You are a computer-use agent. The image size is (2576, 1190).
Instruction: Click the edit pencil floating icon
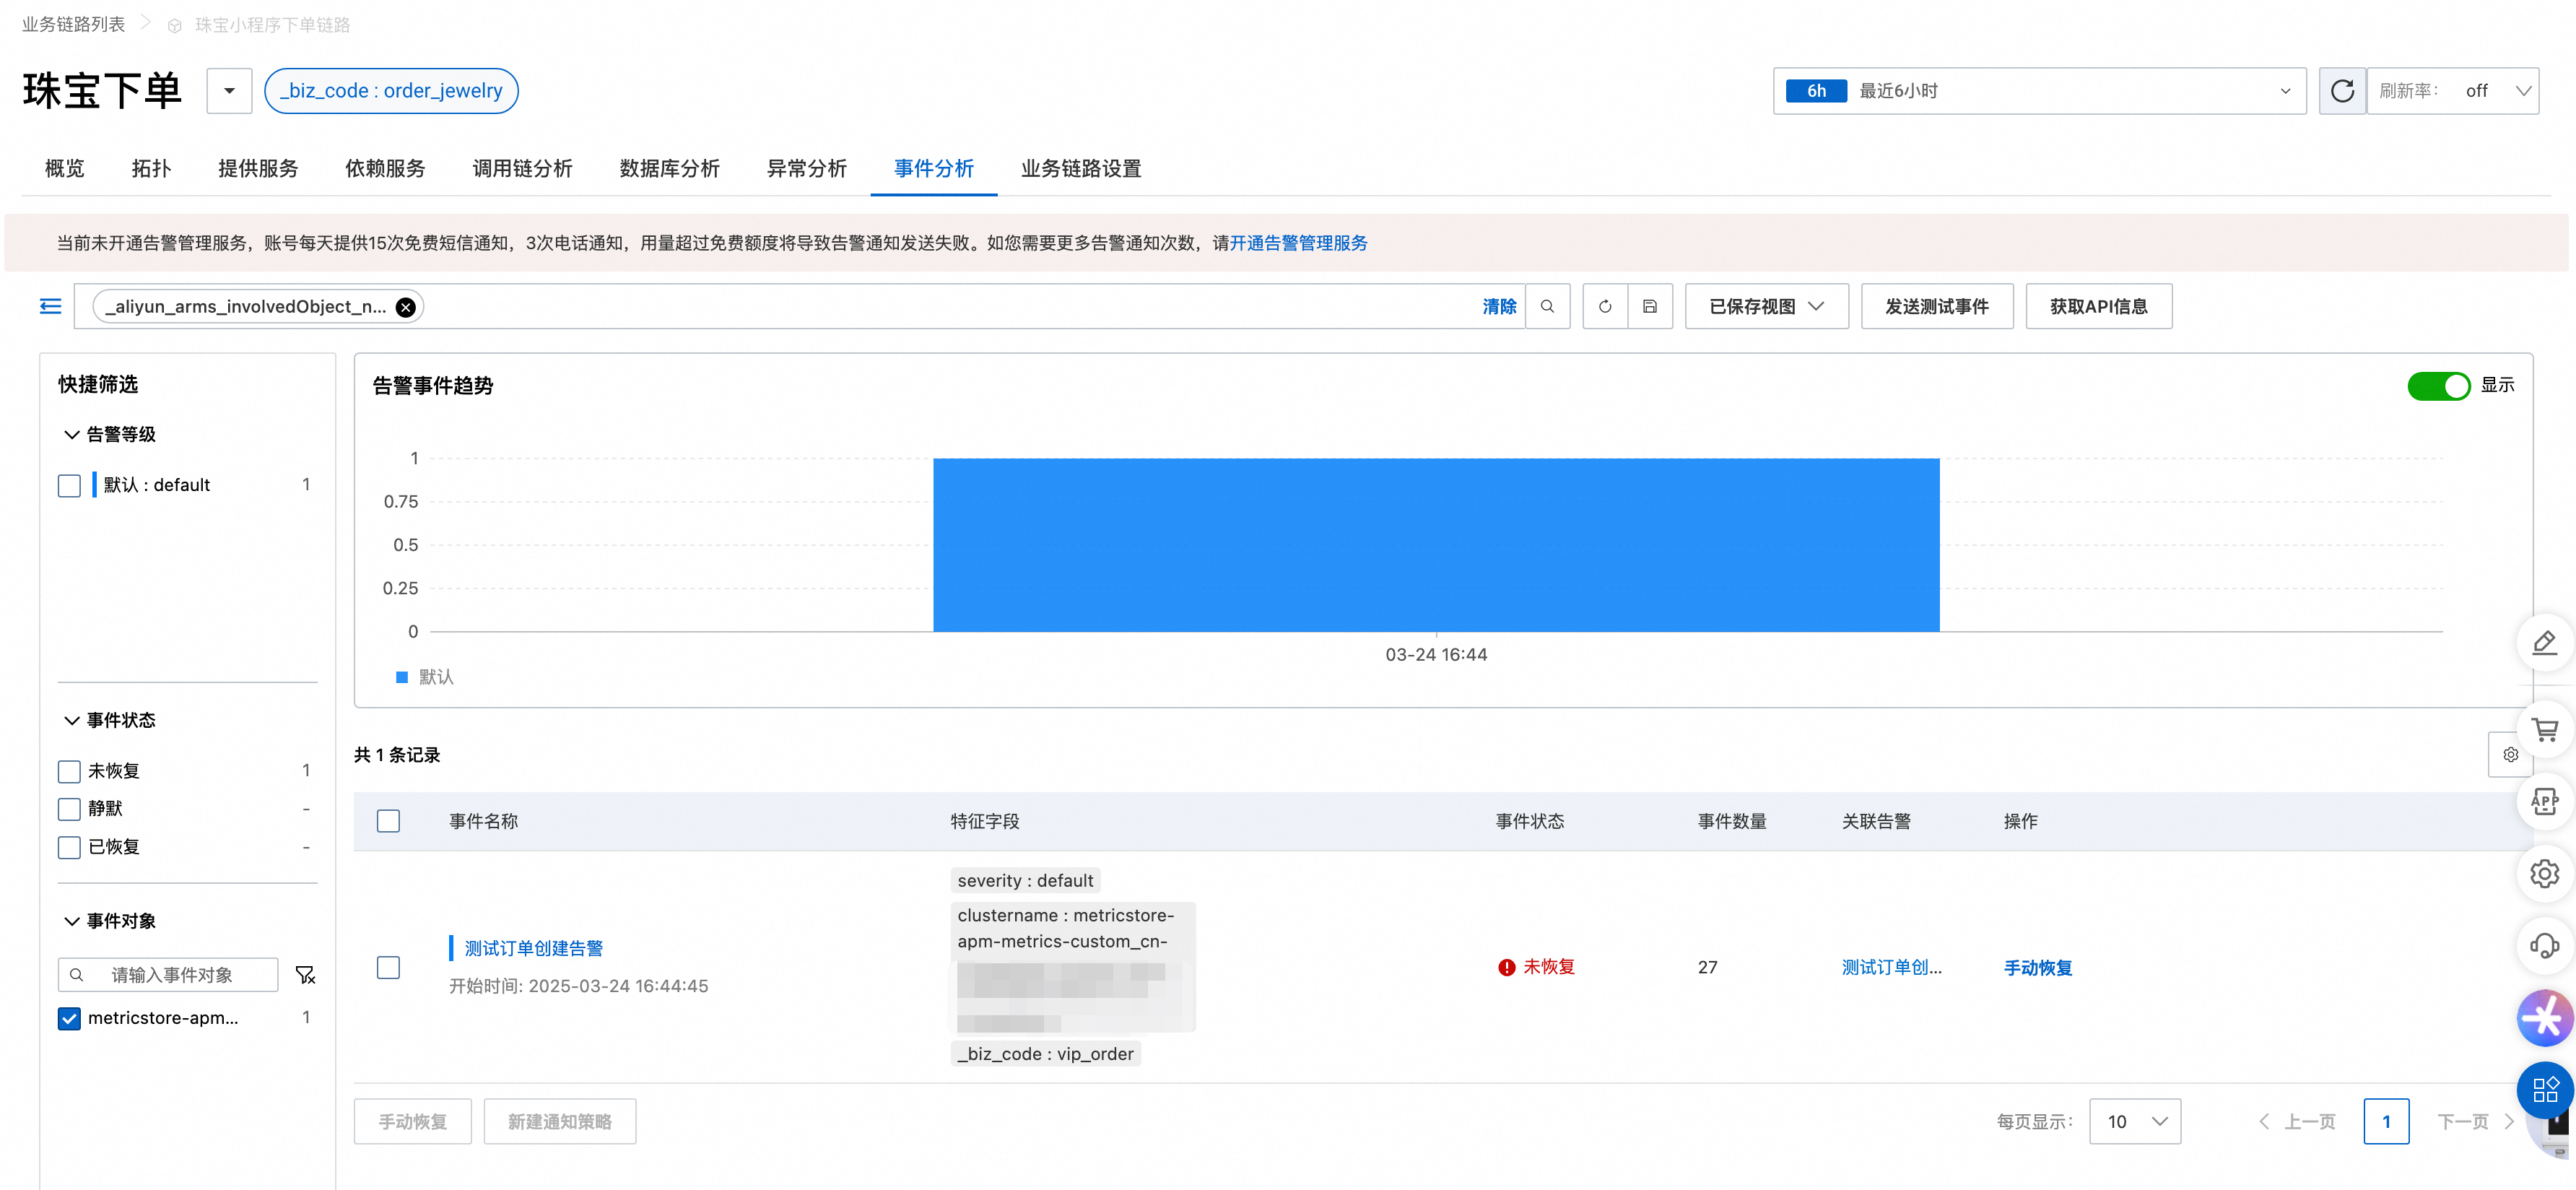2544,643
